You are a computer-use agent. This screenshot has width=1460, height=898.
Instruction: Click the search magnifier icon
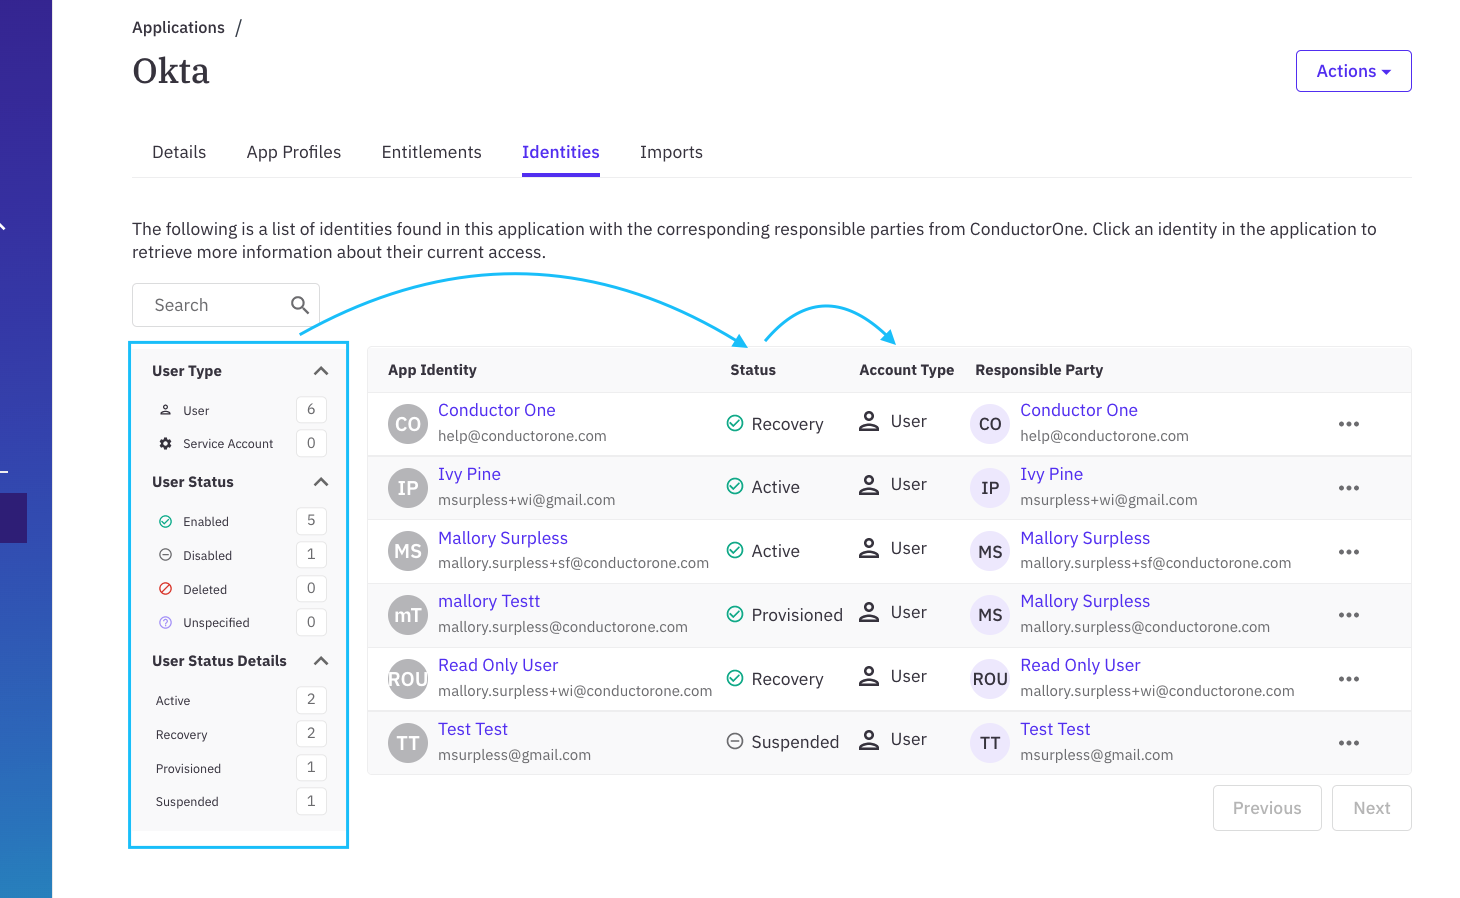(300, 305)
